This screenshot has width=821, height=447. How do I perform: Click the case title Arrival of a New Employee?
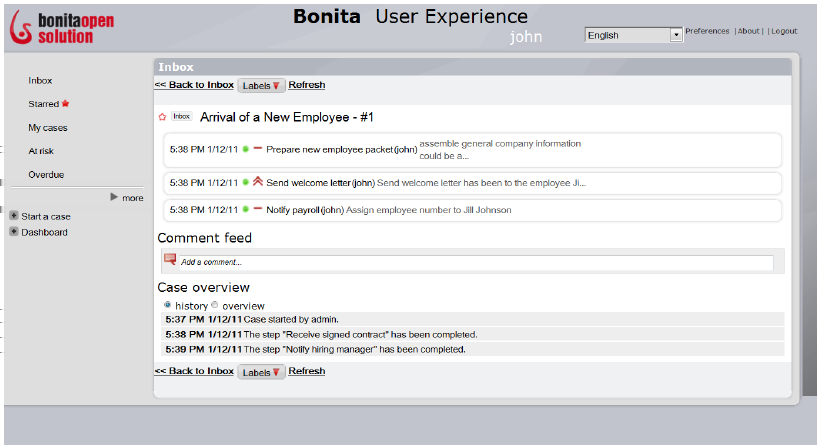tap(286, 117)
